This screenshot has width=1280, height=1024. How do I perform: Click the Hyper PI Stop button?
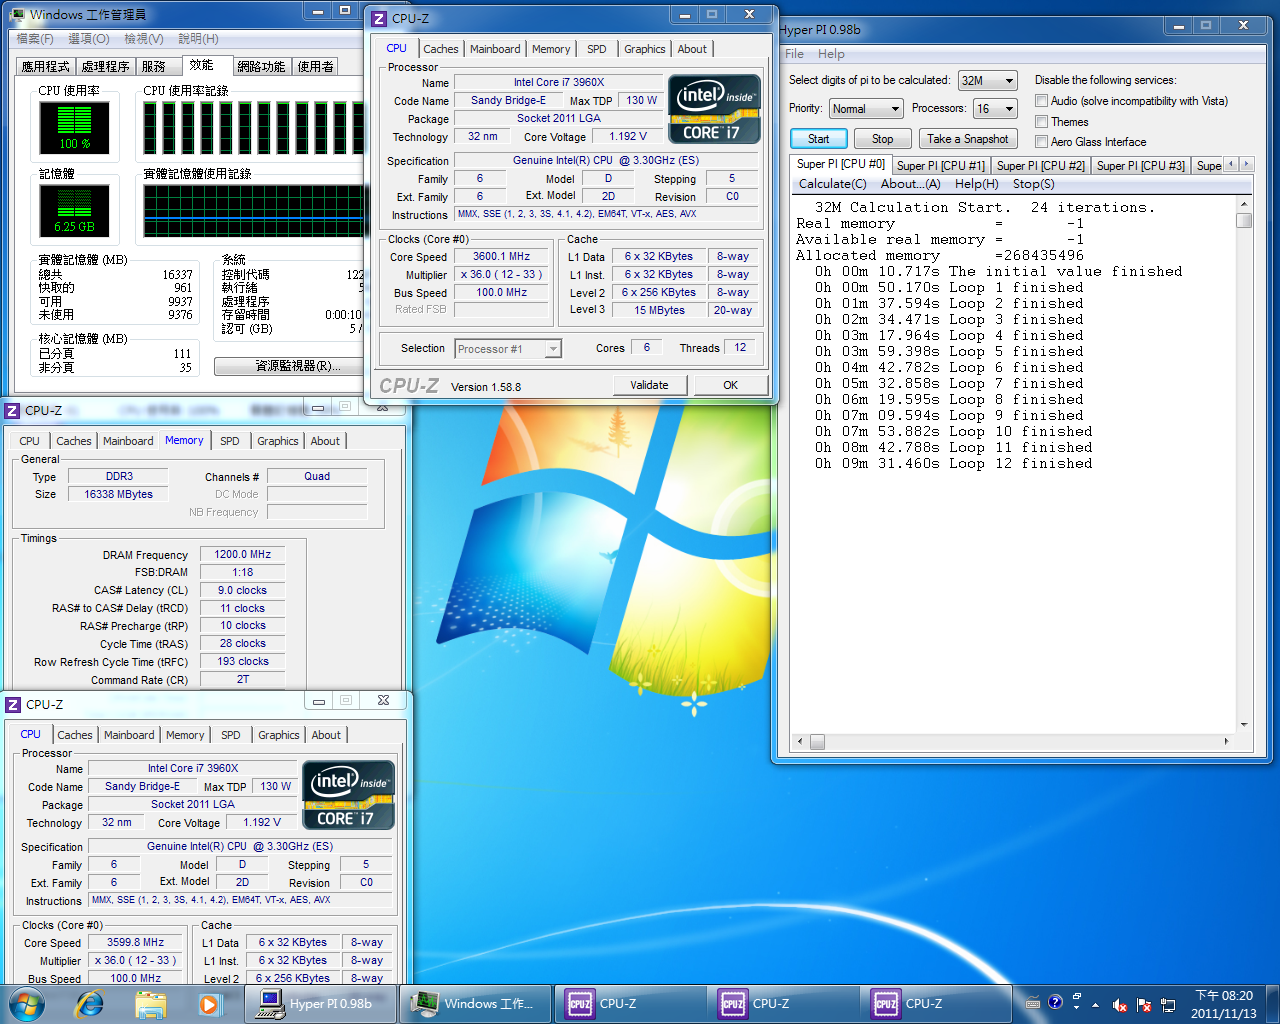point(882,138)
